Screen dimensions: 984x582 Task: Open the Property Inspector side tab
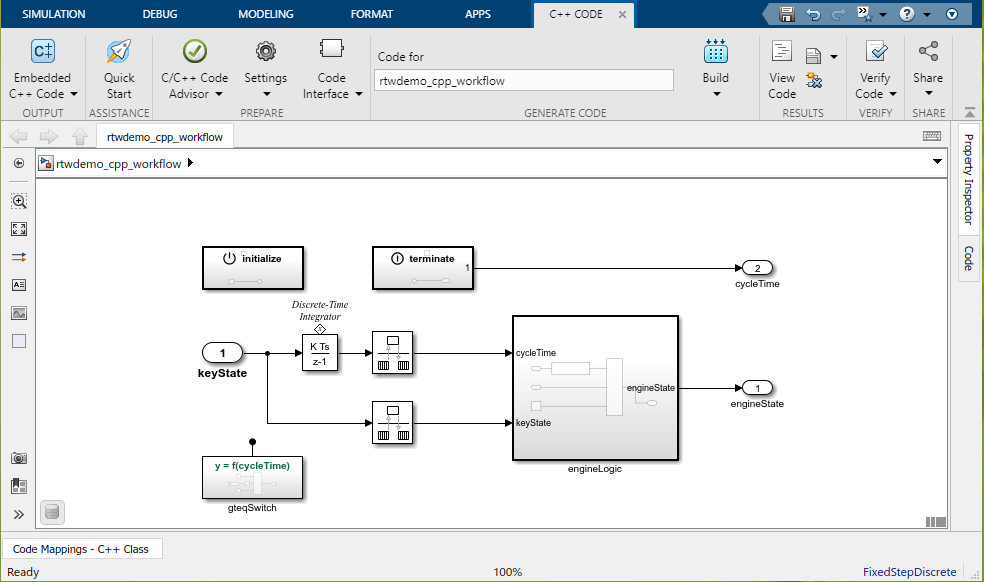point(969,180)
